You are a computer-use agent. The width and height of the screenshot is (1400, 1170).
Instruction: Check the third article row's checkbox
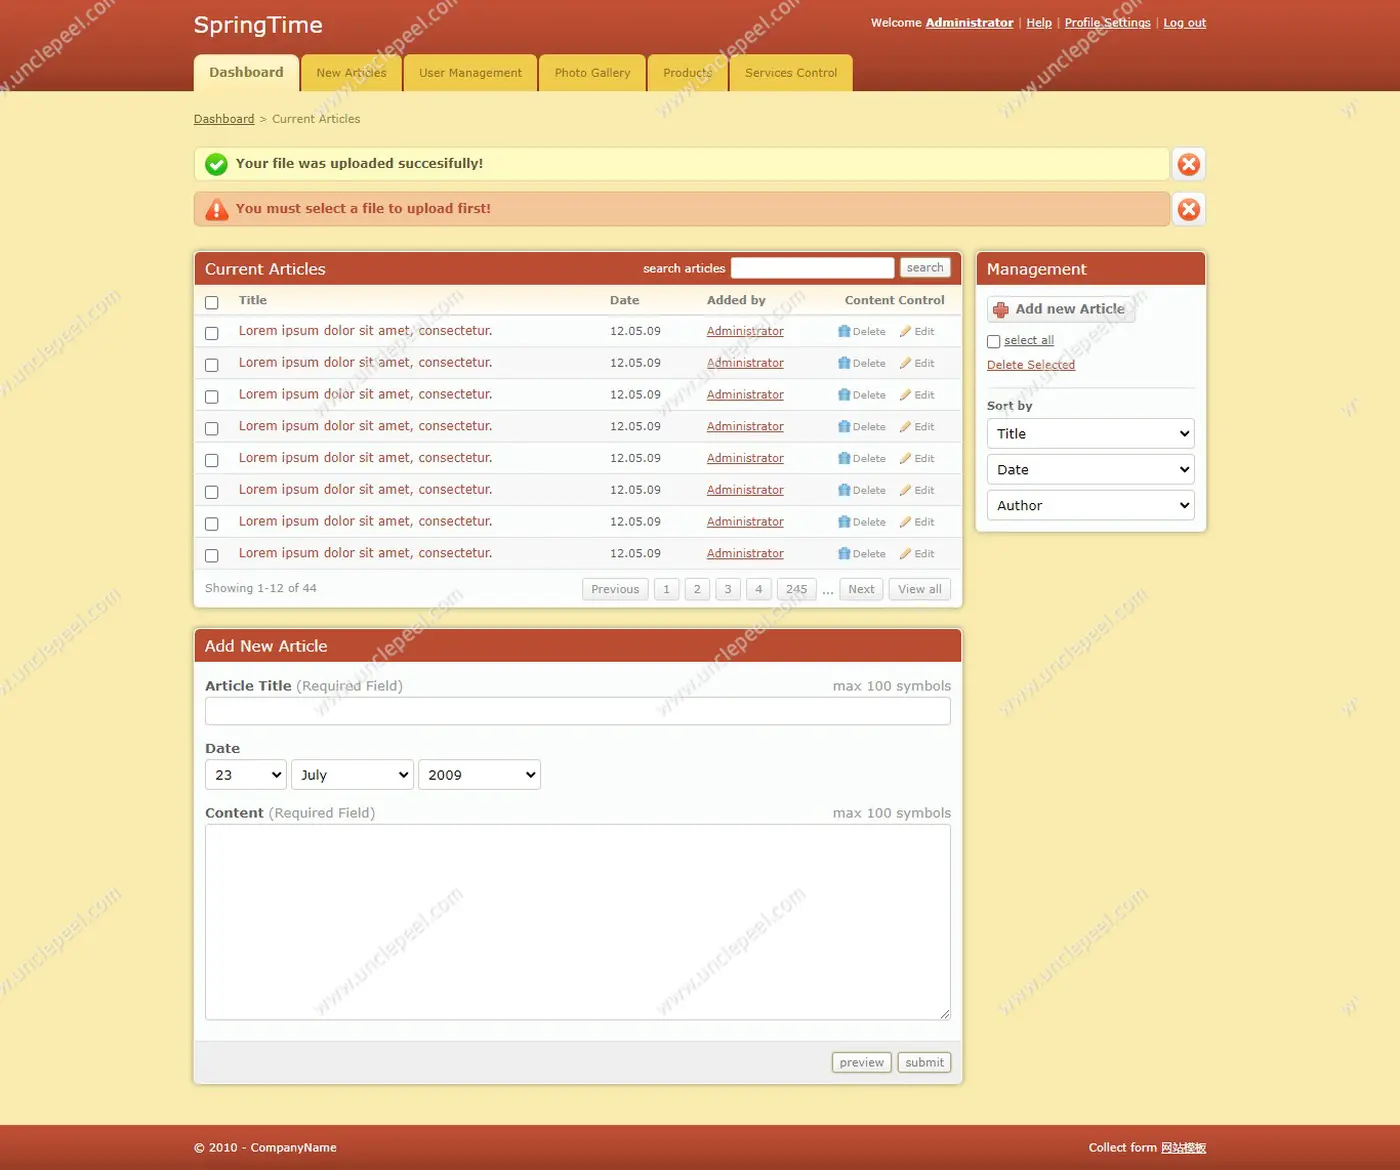tap(212, 397)
